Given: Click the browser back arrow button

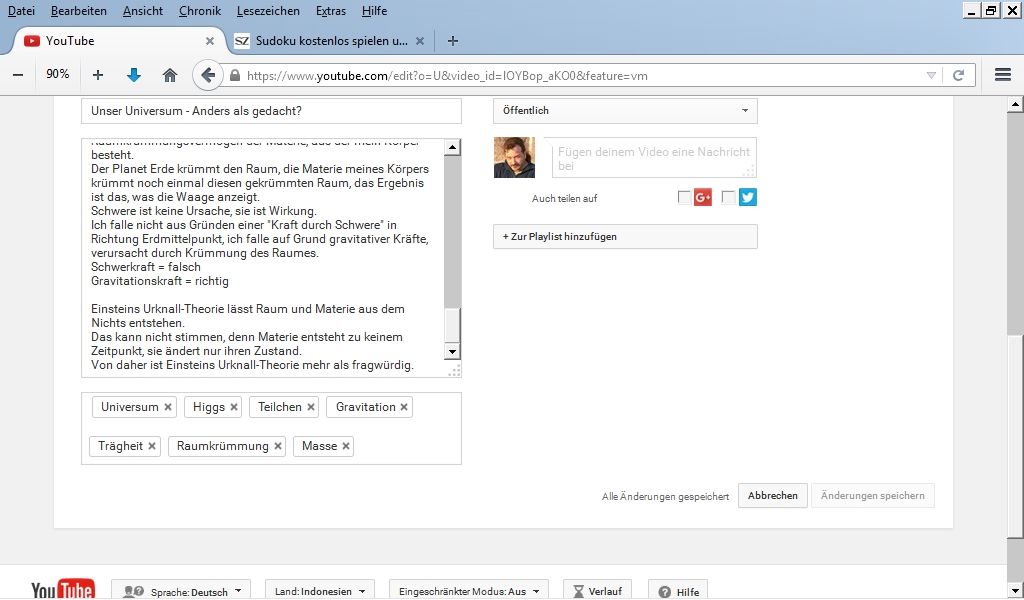Looking at the screenshot, I should (x=207, y=75).
